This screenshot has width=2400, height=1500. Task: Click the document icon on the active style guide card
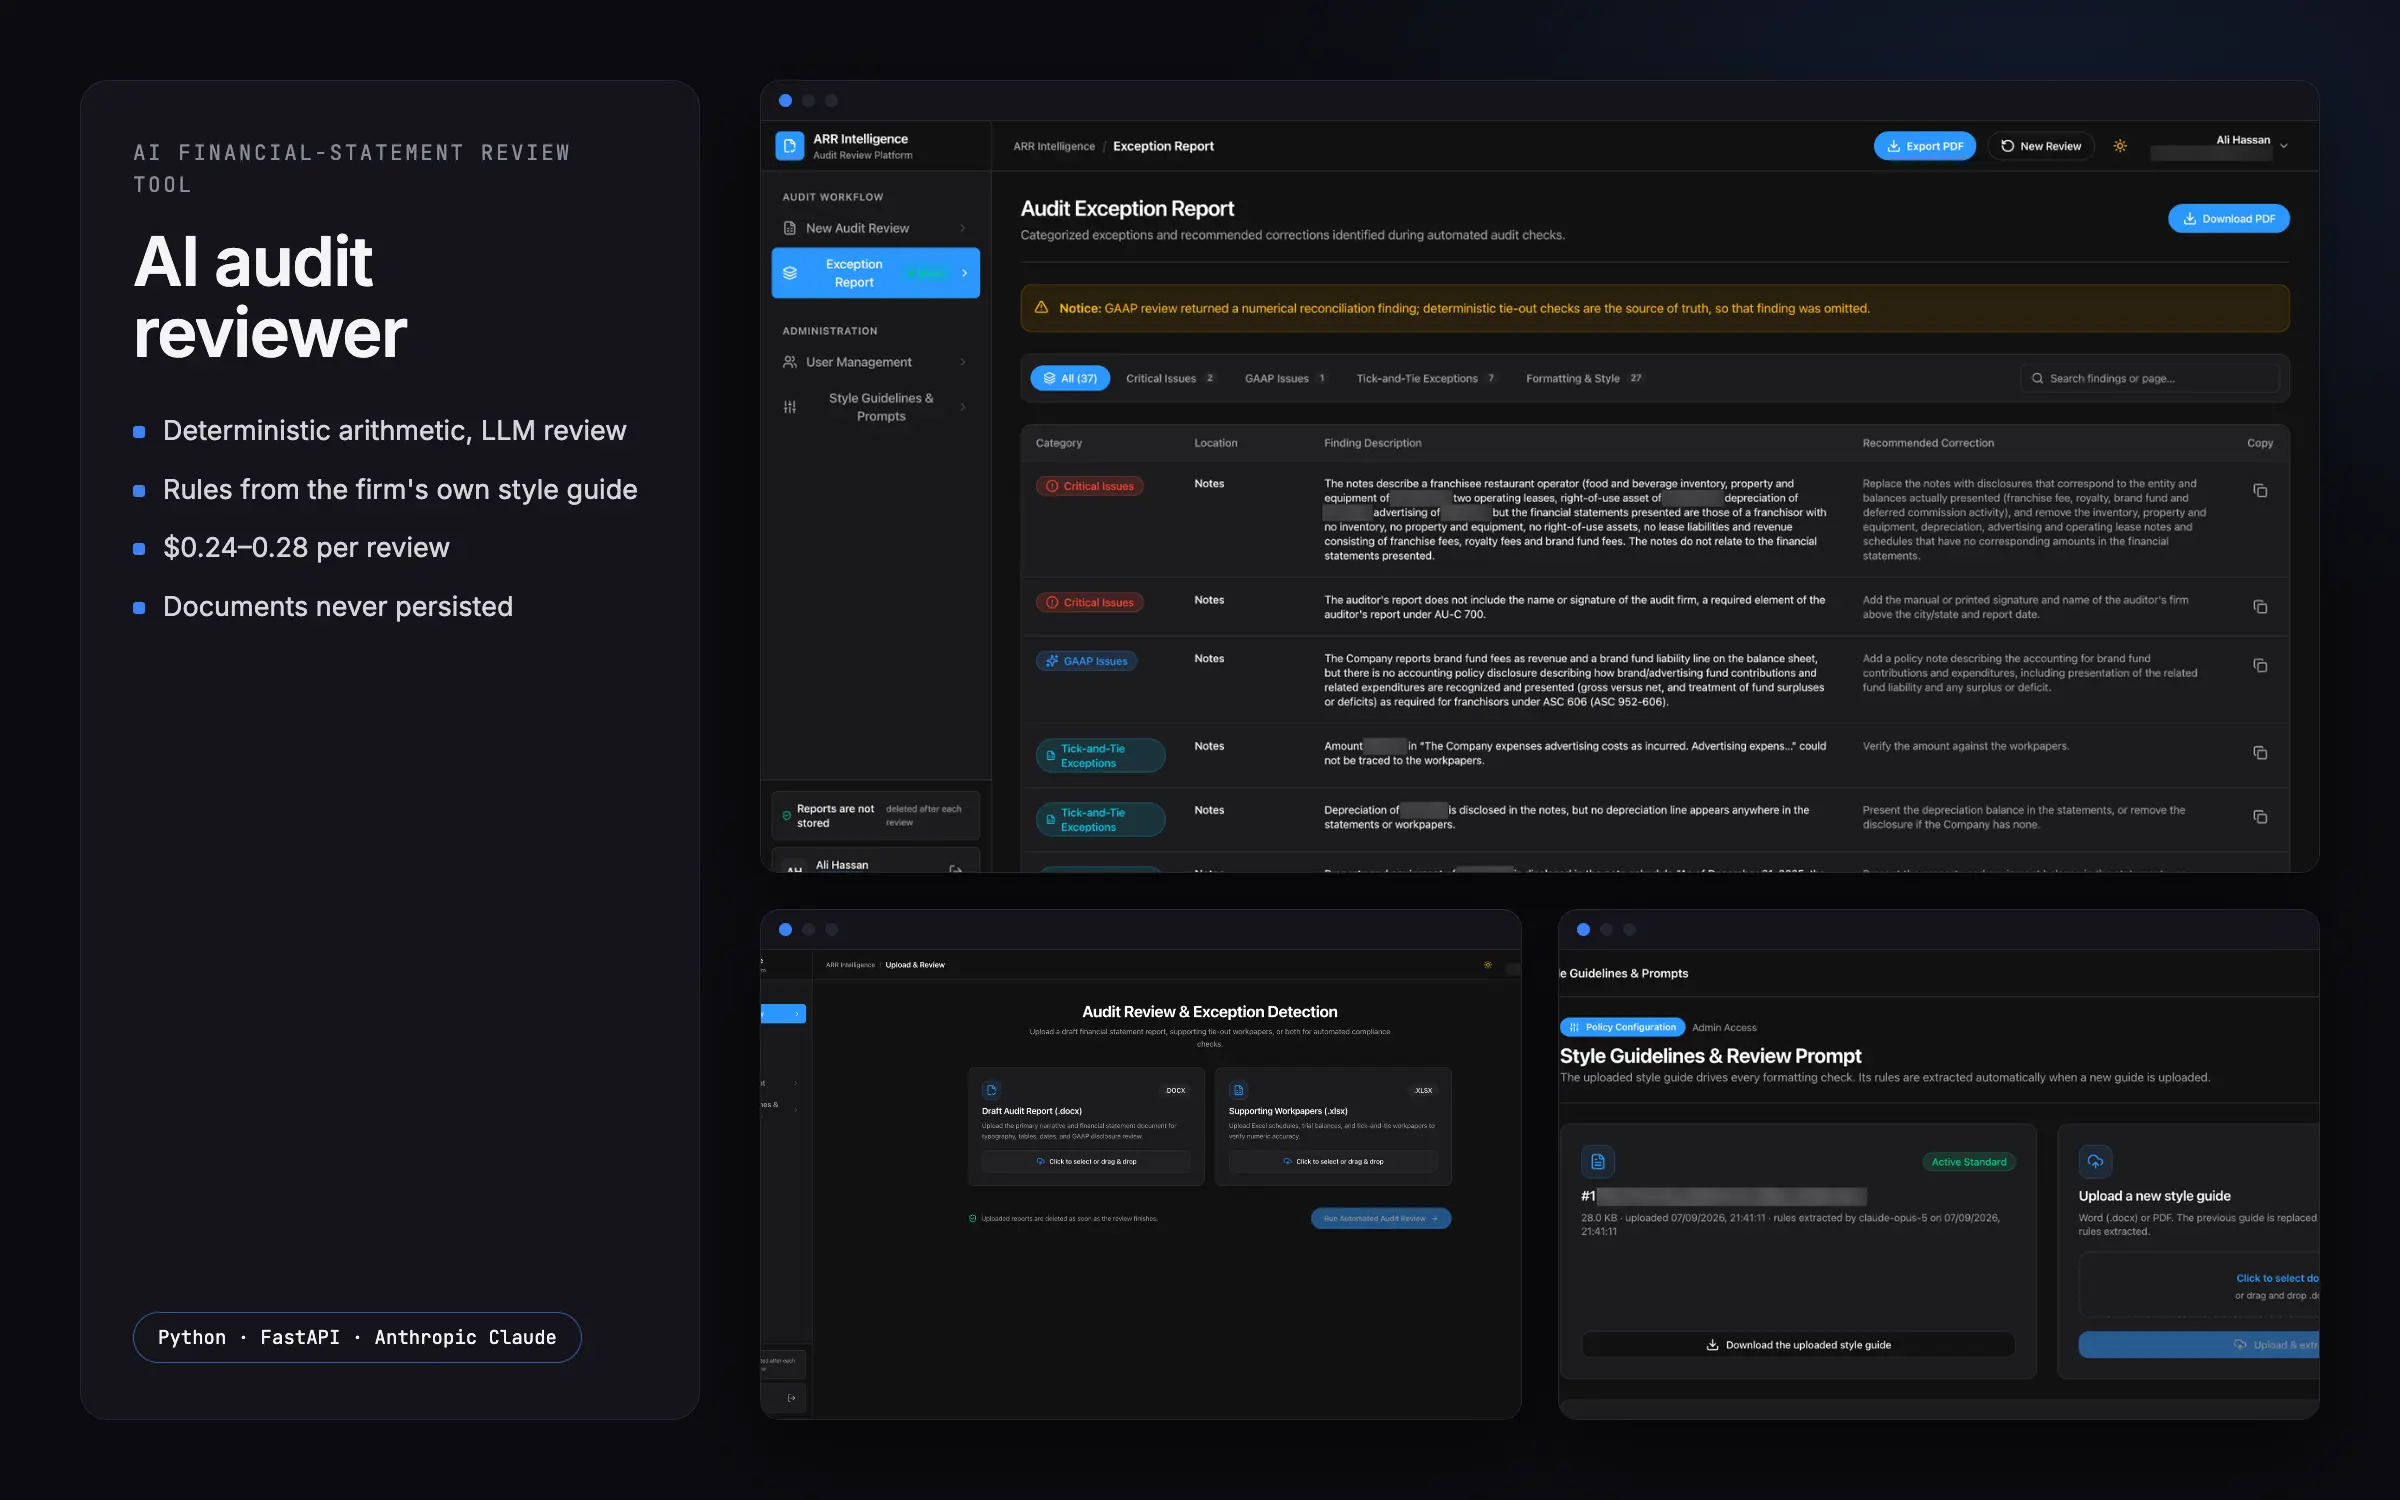(x=1598, y=1162)
